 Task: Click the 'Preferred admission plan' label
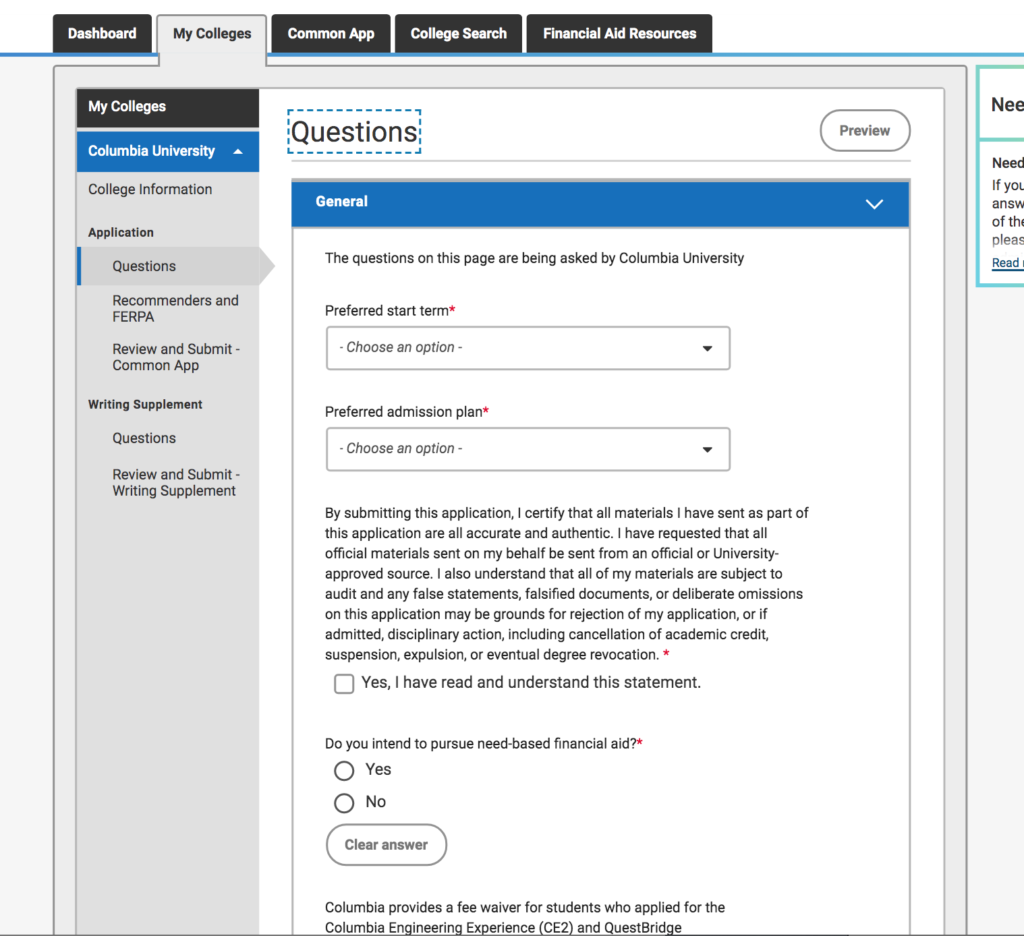pos(407,412)
